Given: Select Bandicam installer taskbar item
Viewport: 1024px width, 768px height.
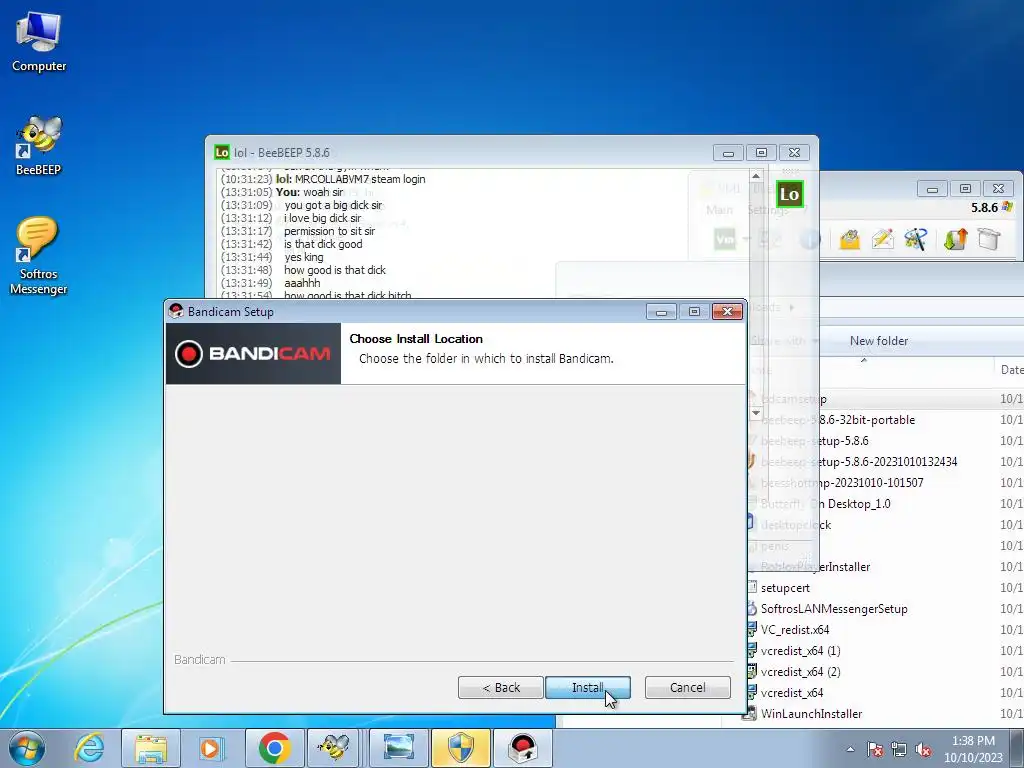Looking at the screenshot, I should (522, 748).
